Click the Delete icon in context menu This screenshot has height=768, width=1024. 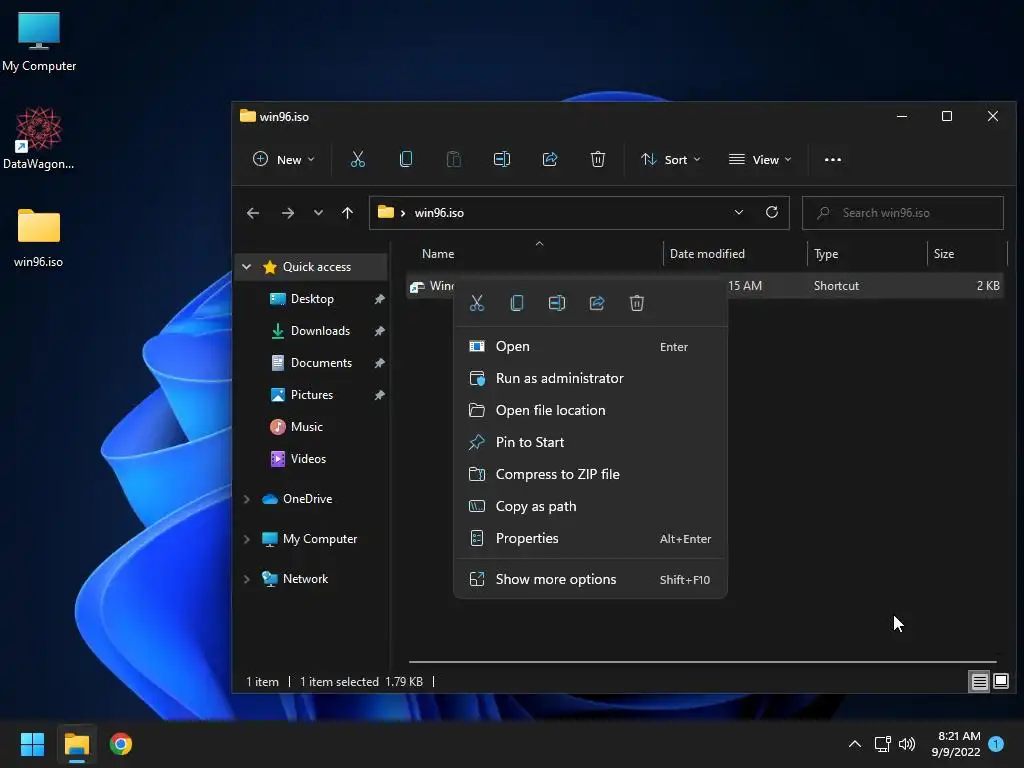(x=637, y=303)
